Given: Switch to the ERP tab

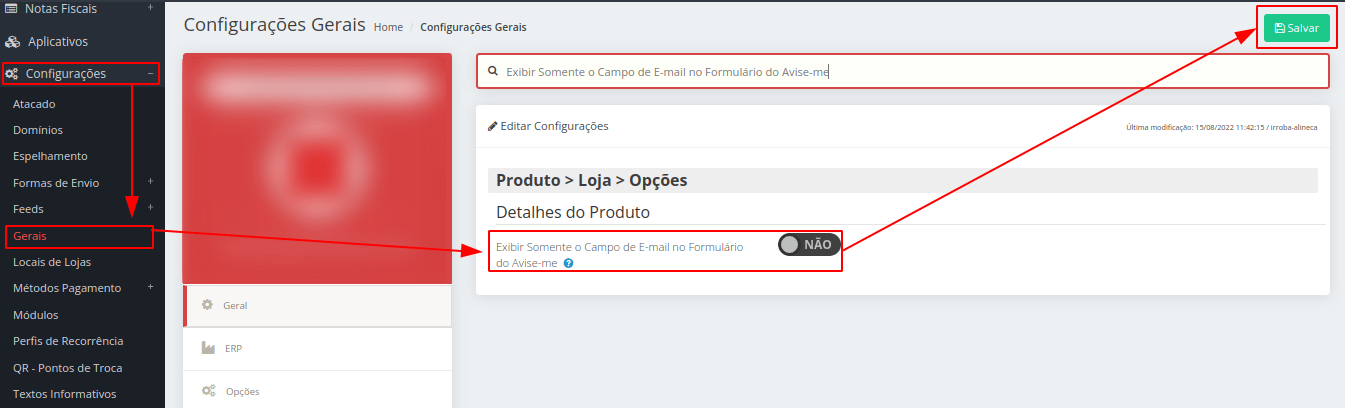Looking at the screenshot, I should (318, 349).
